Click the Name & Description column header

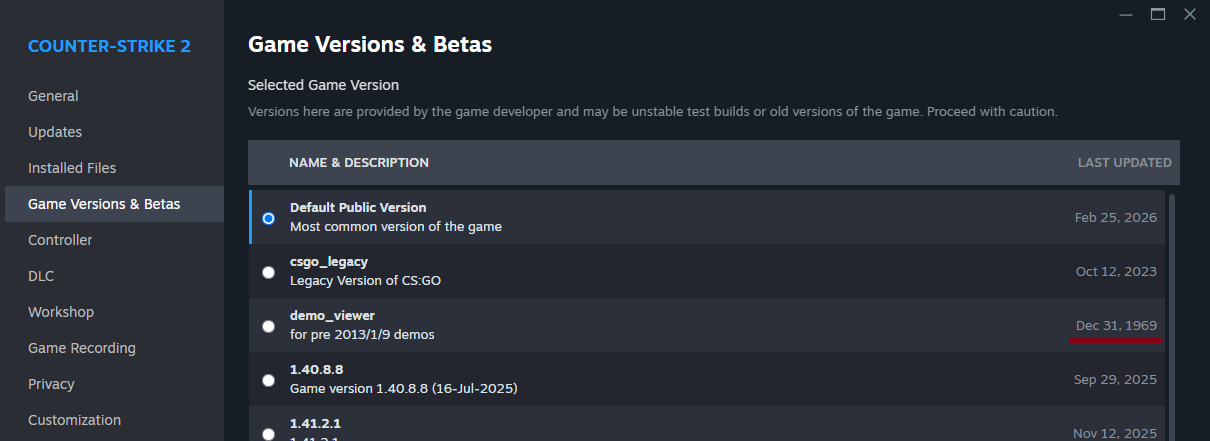[x=359, y=162]
